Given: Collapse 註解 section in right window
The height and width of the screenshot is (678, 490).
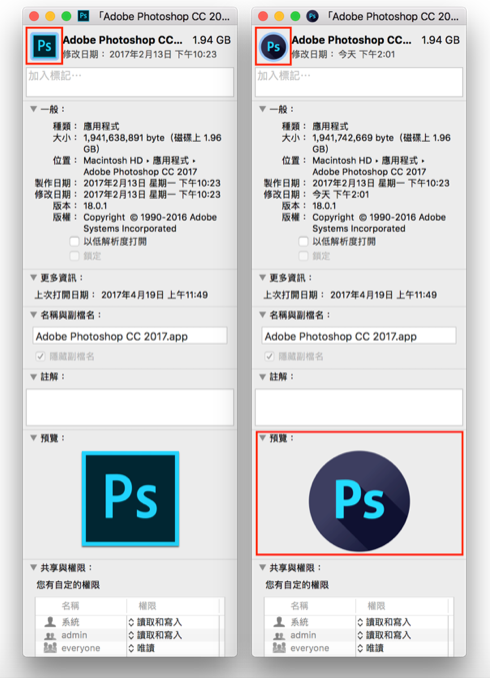Looking at the screenshot, I should pyautogui.click(x=262, y=377).
